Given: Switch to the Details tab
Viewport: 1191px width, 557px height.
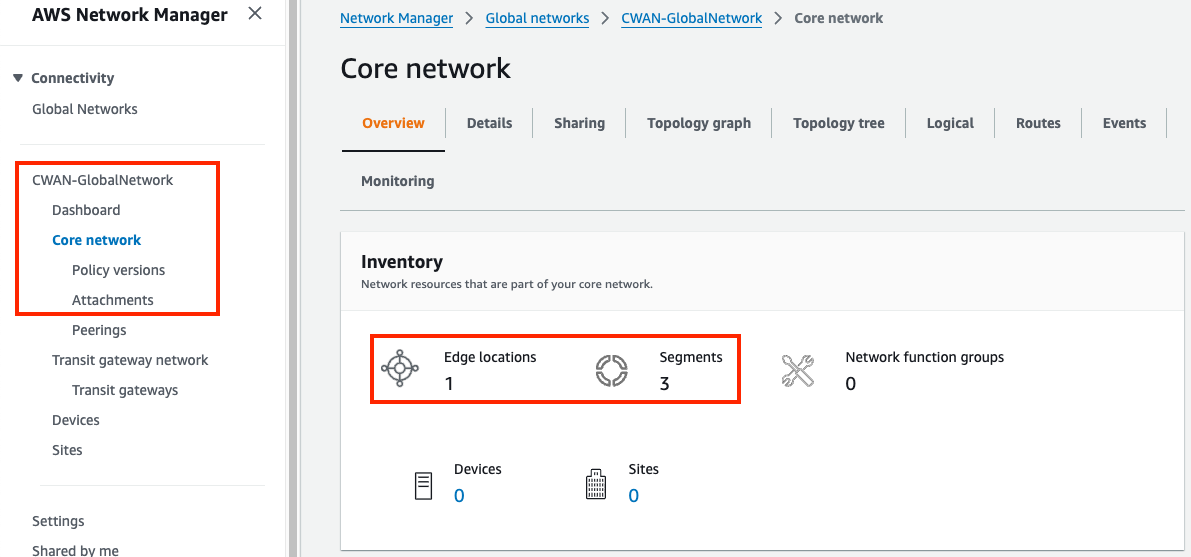Looking at the screenshot, I should (489, 123).
